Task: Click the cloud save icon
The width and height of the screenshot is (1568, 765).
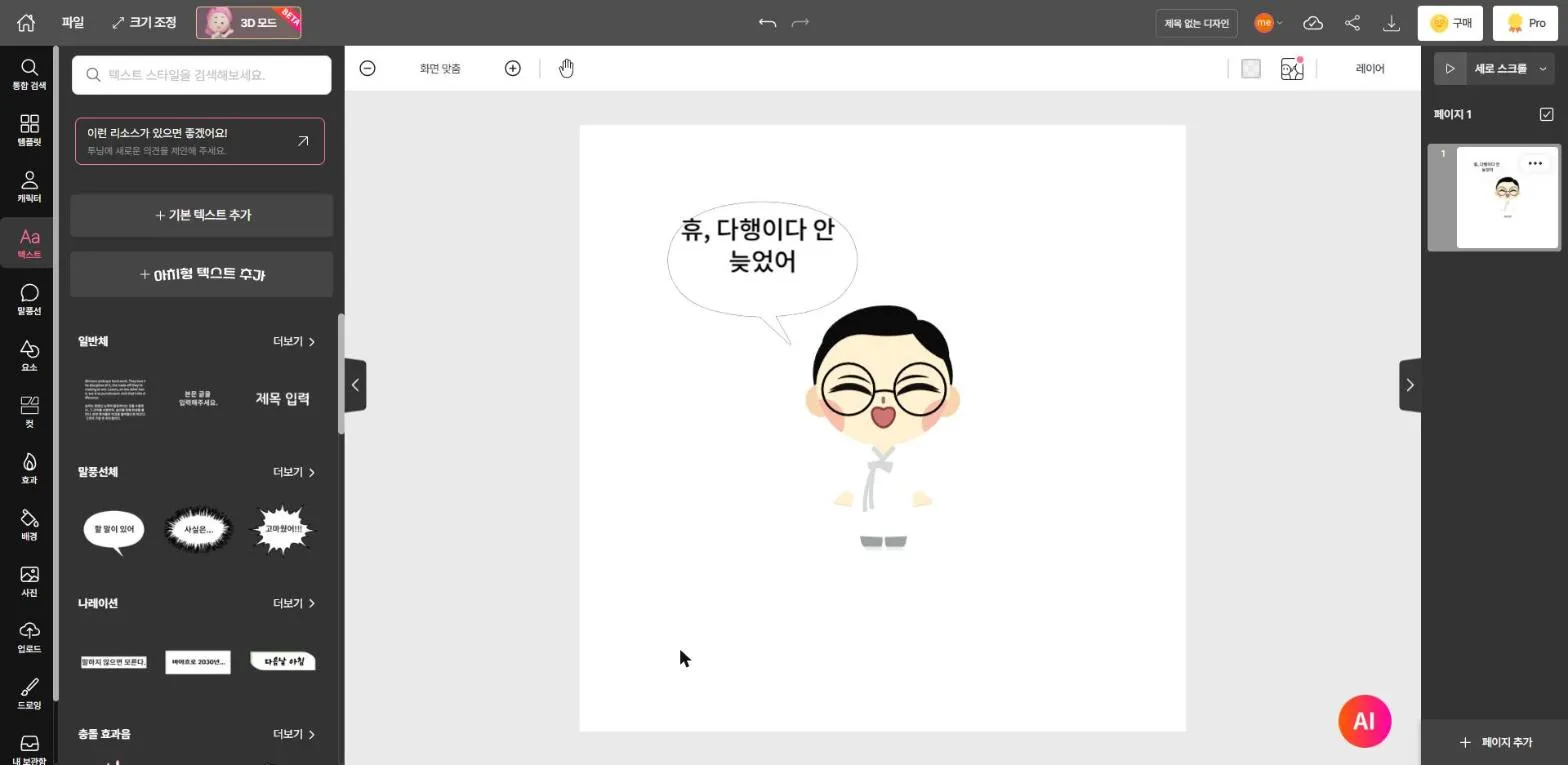Action: point(1313,23)
